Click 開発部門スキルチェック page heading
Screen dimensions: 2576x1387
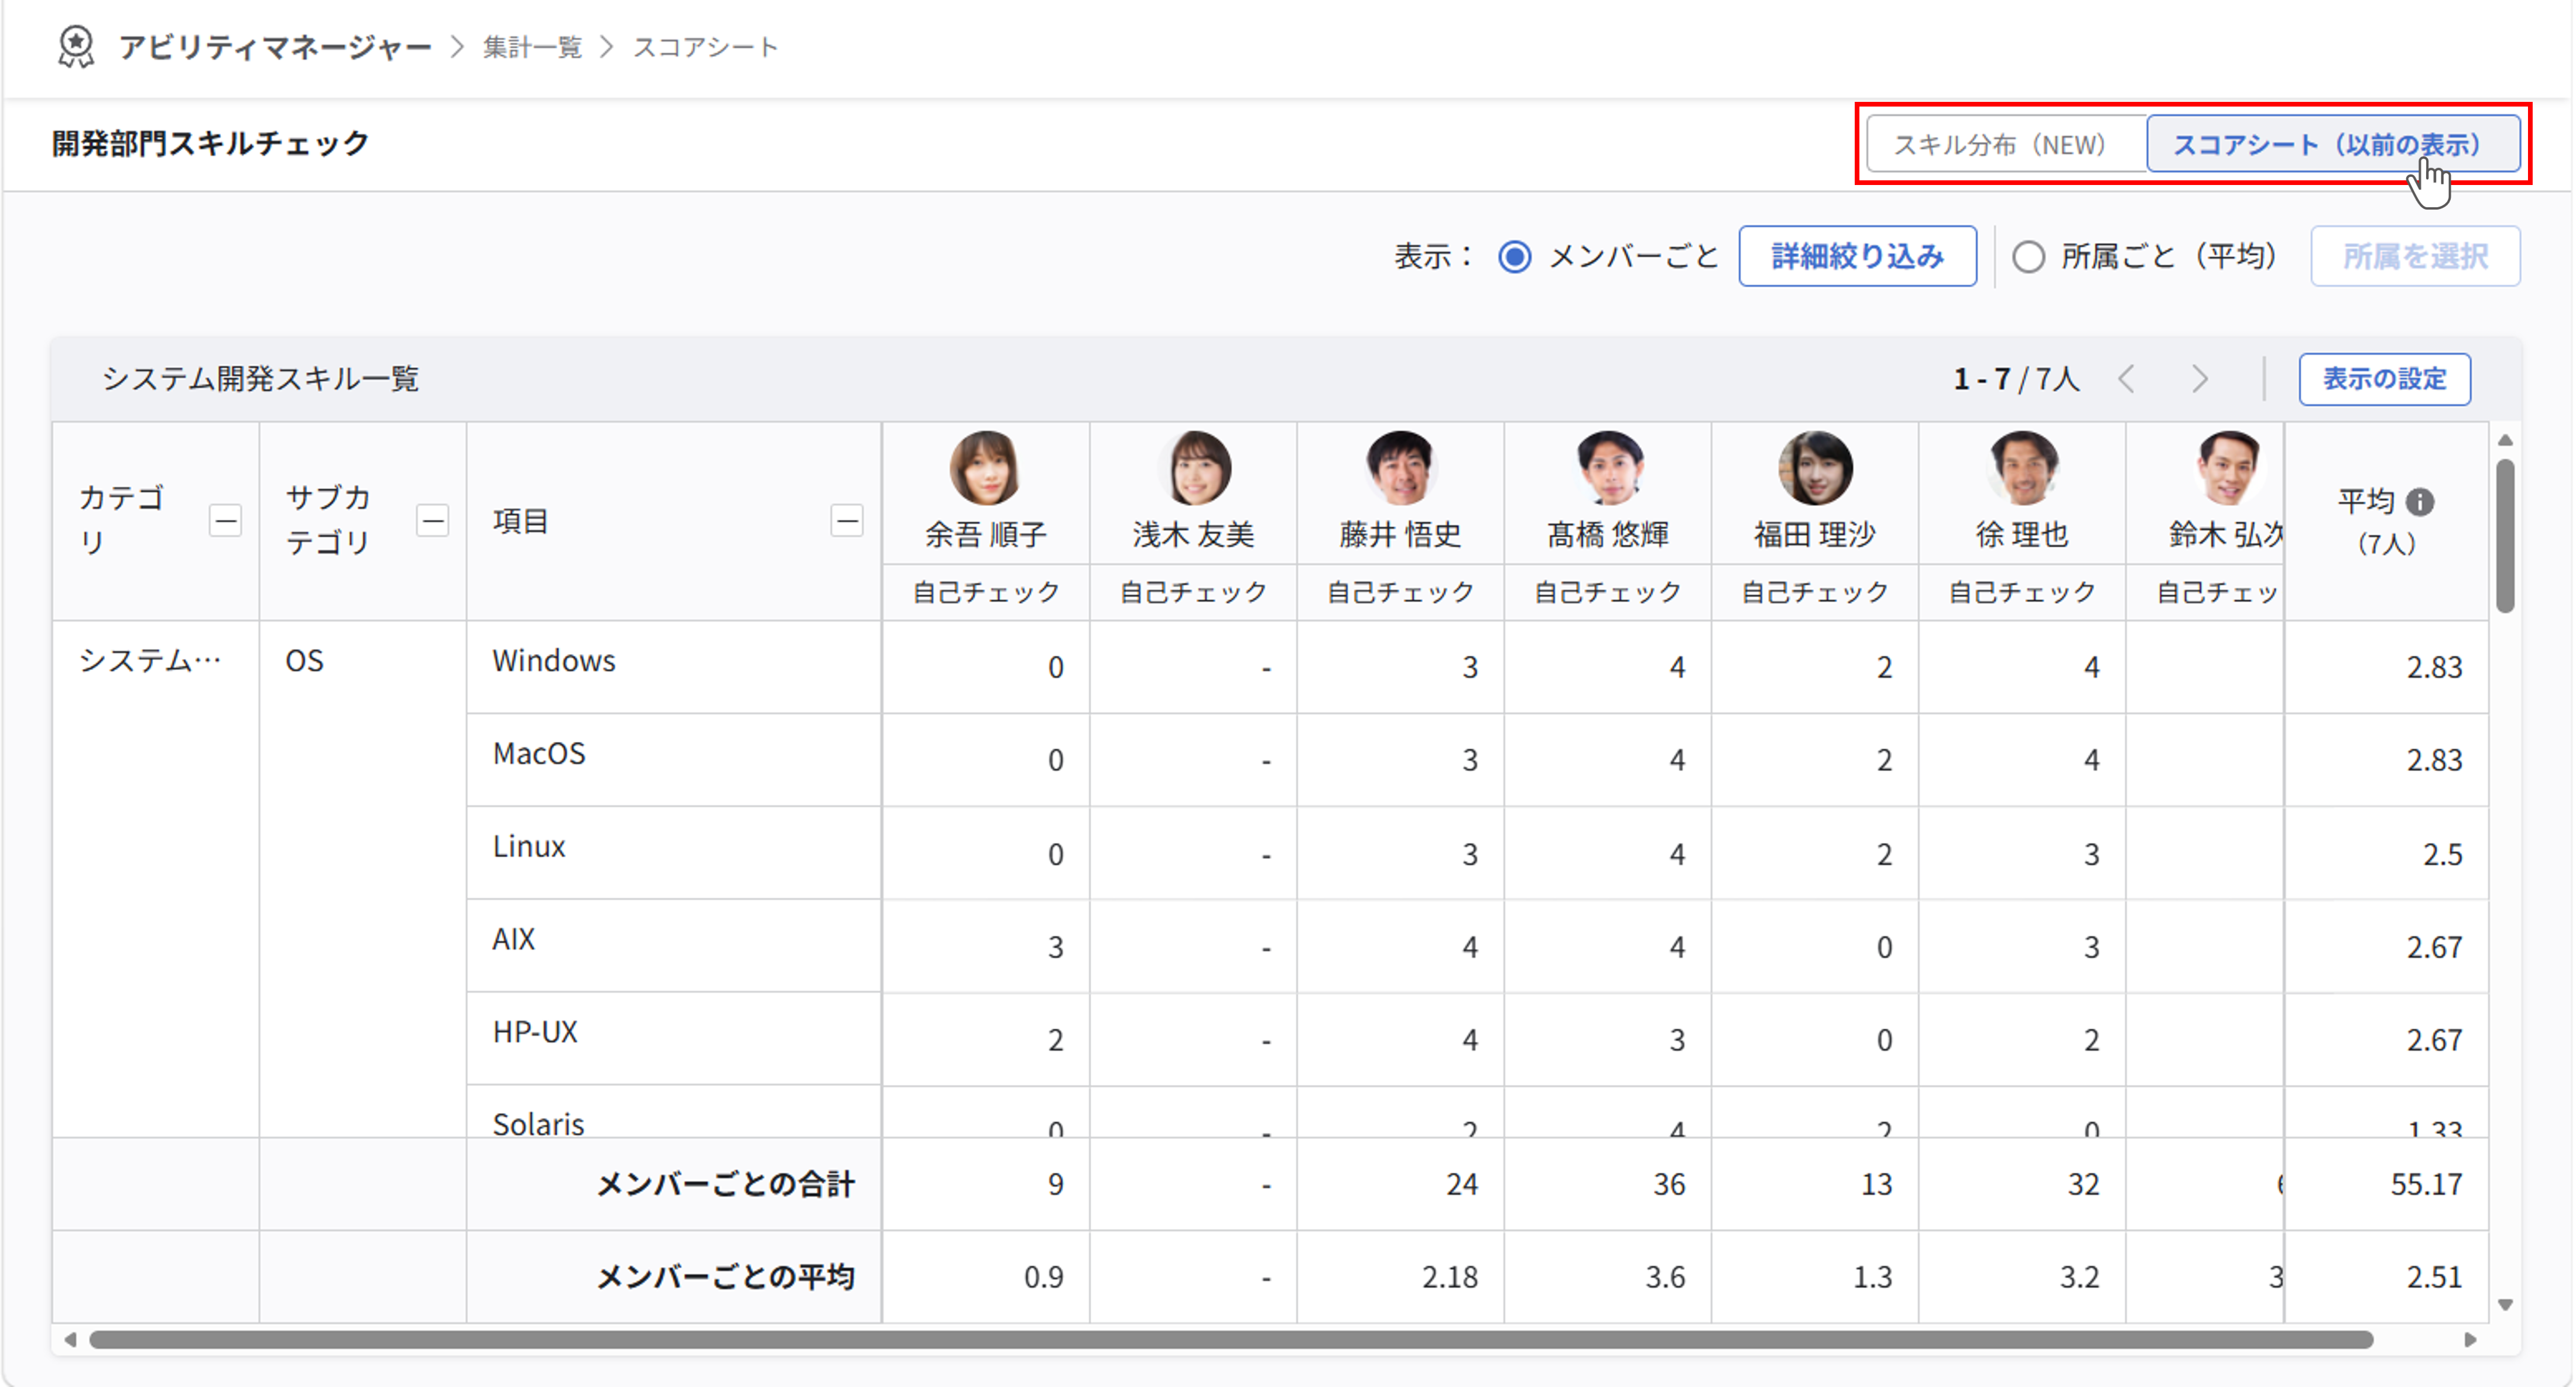click(x=211, y=143)
